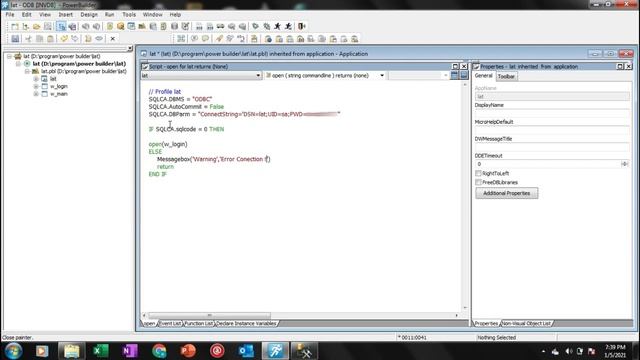Enable the RightToLeft checkbox
This screenshot has width=640, height=360.
tap(478, 173)
